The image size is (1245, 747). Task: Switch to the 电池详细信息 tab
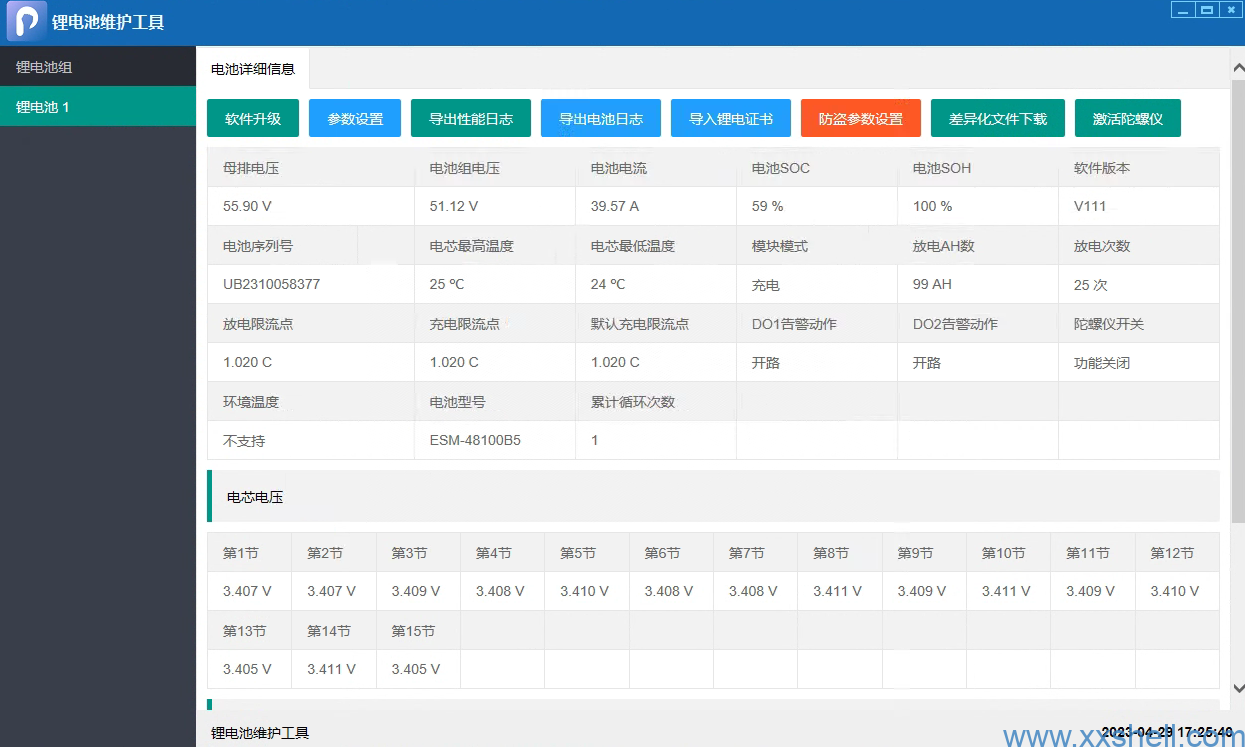point(253,69)
